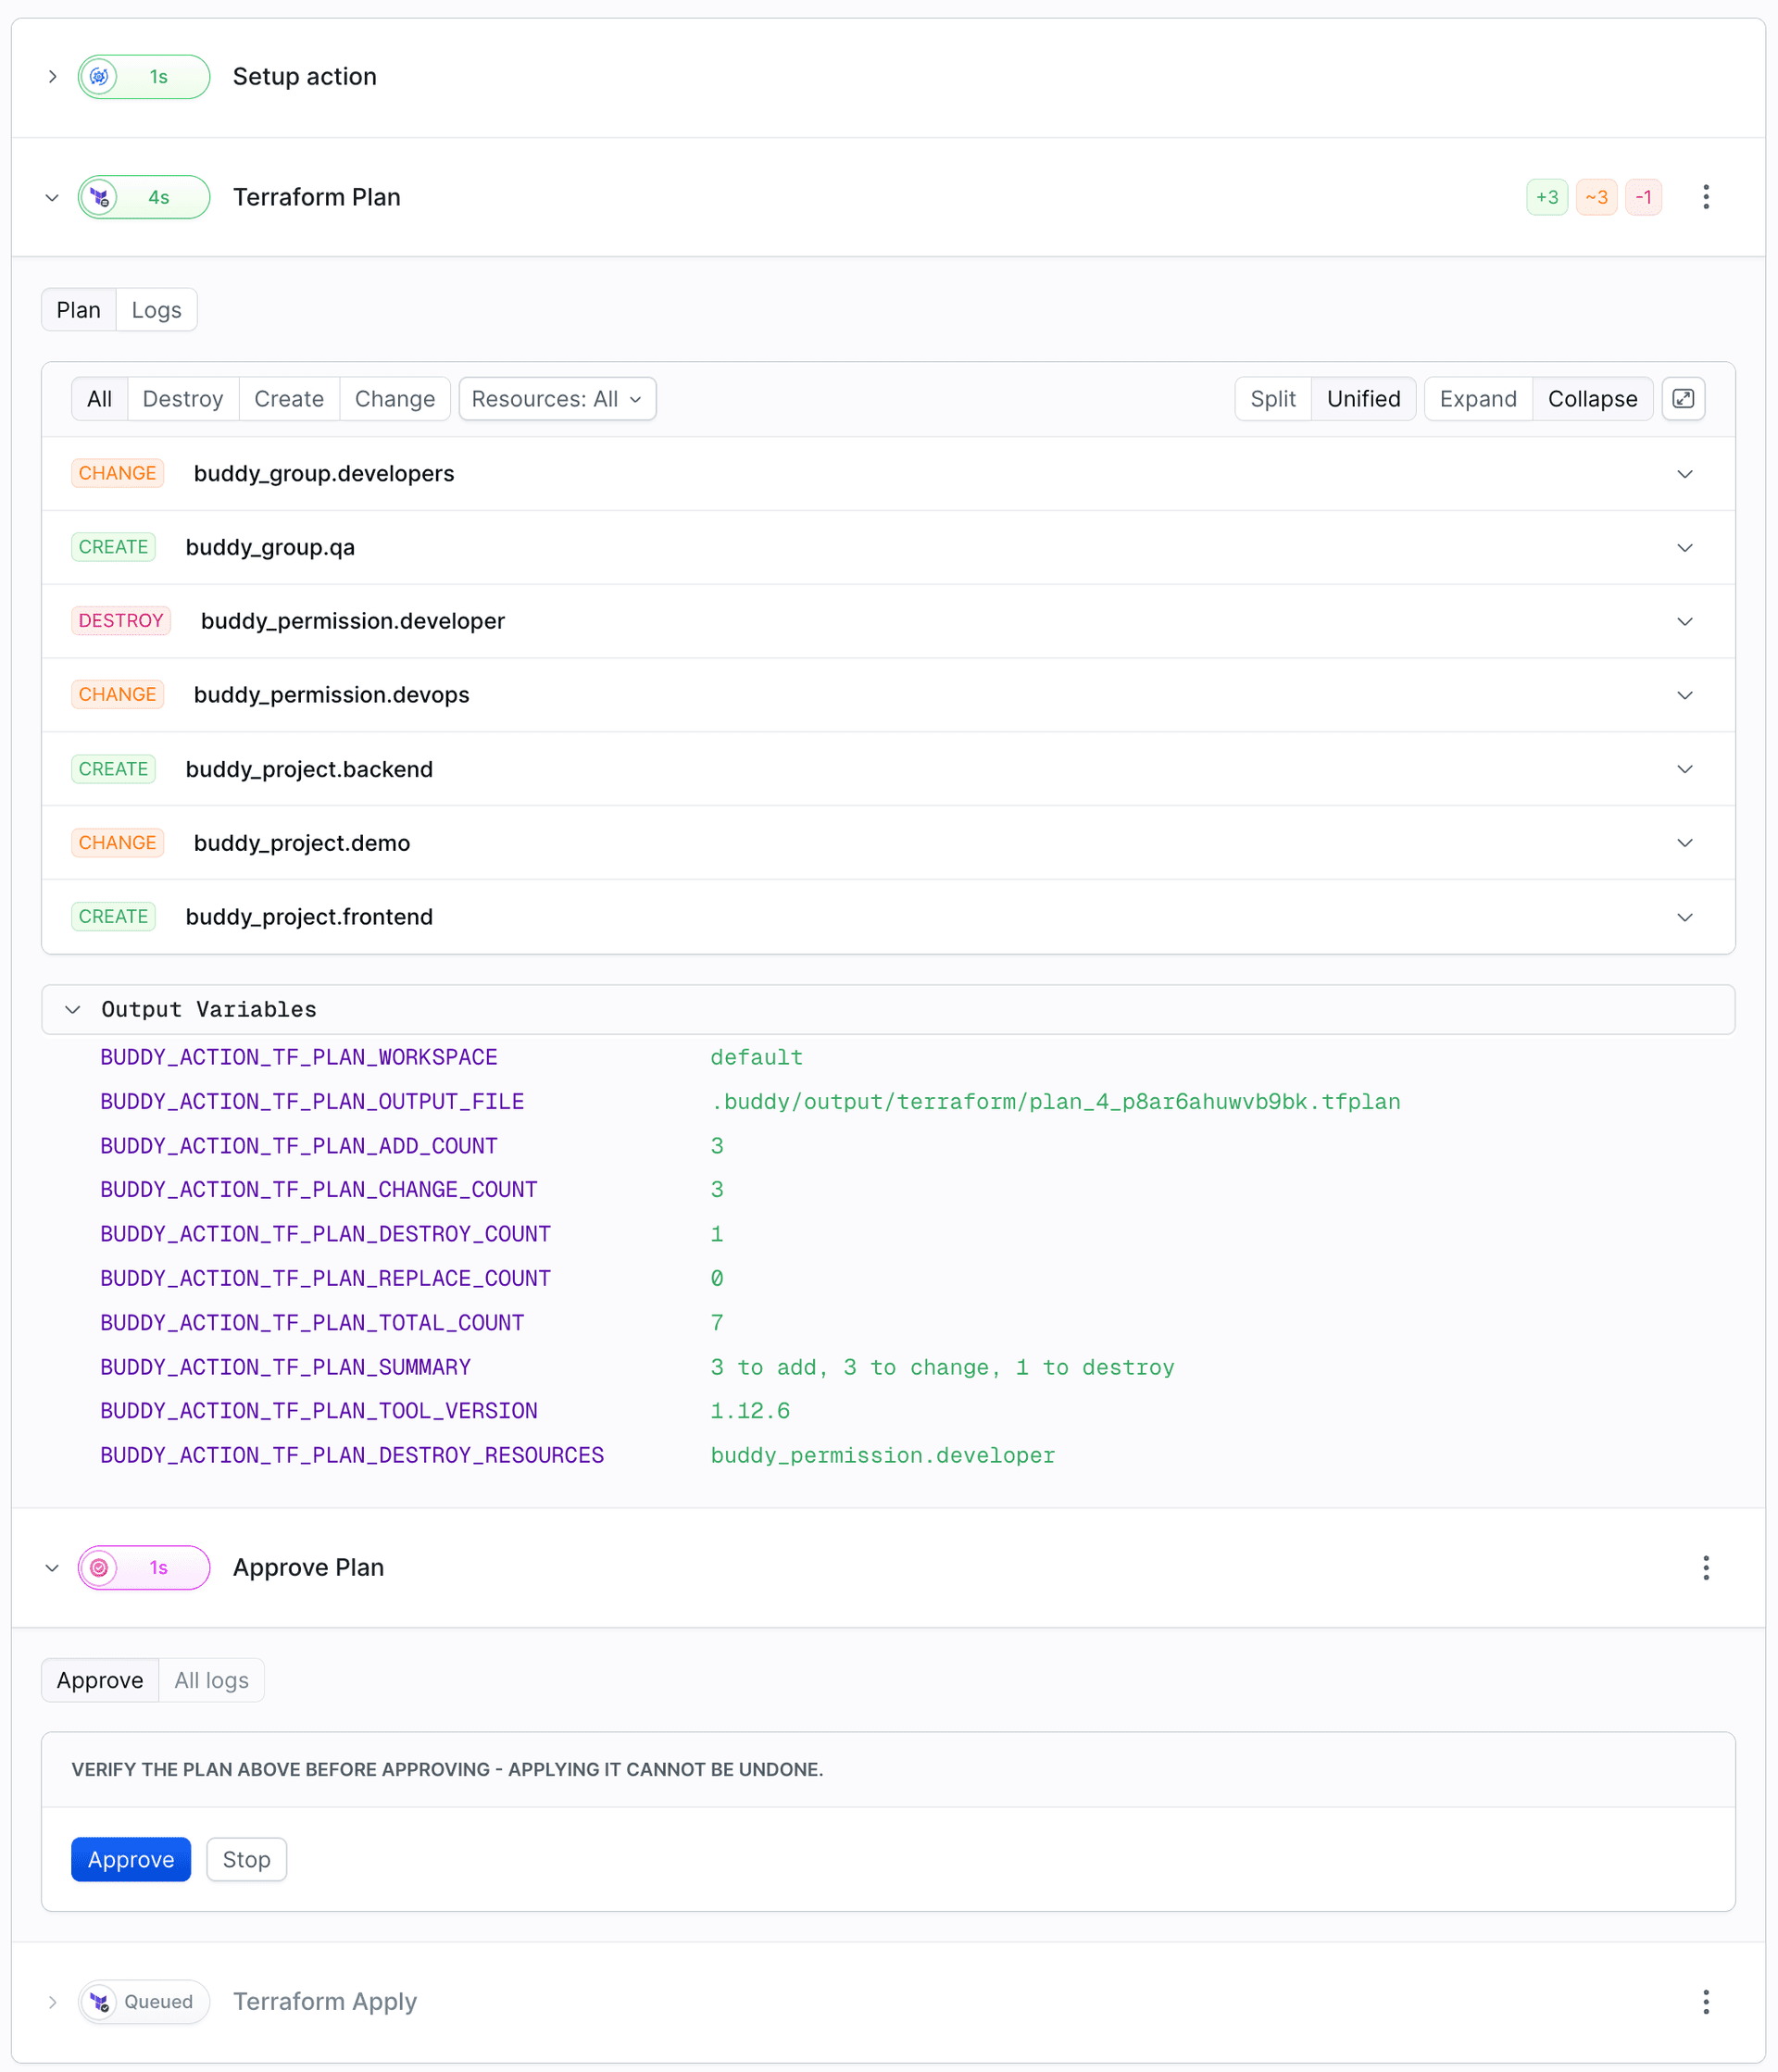Click the .tfplan output file path

click(x=1055, y=1102)
